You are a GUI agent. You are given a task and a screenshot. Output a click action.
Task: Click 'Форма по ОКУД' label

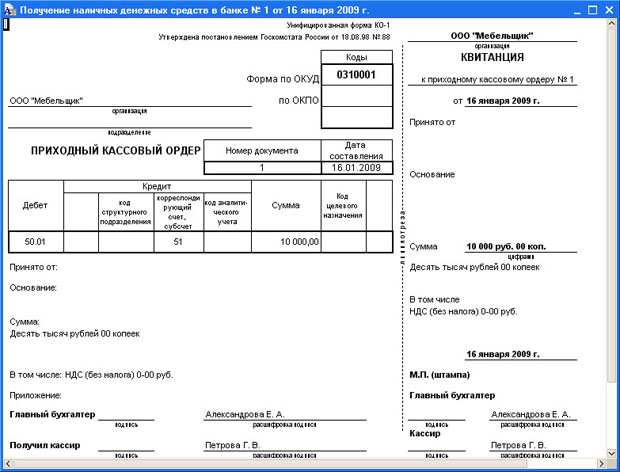[283, 79]
